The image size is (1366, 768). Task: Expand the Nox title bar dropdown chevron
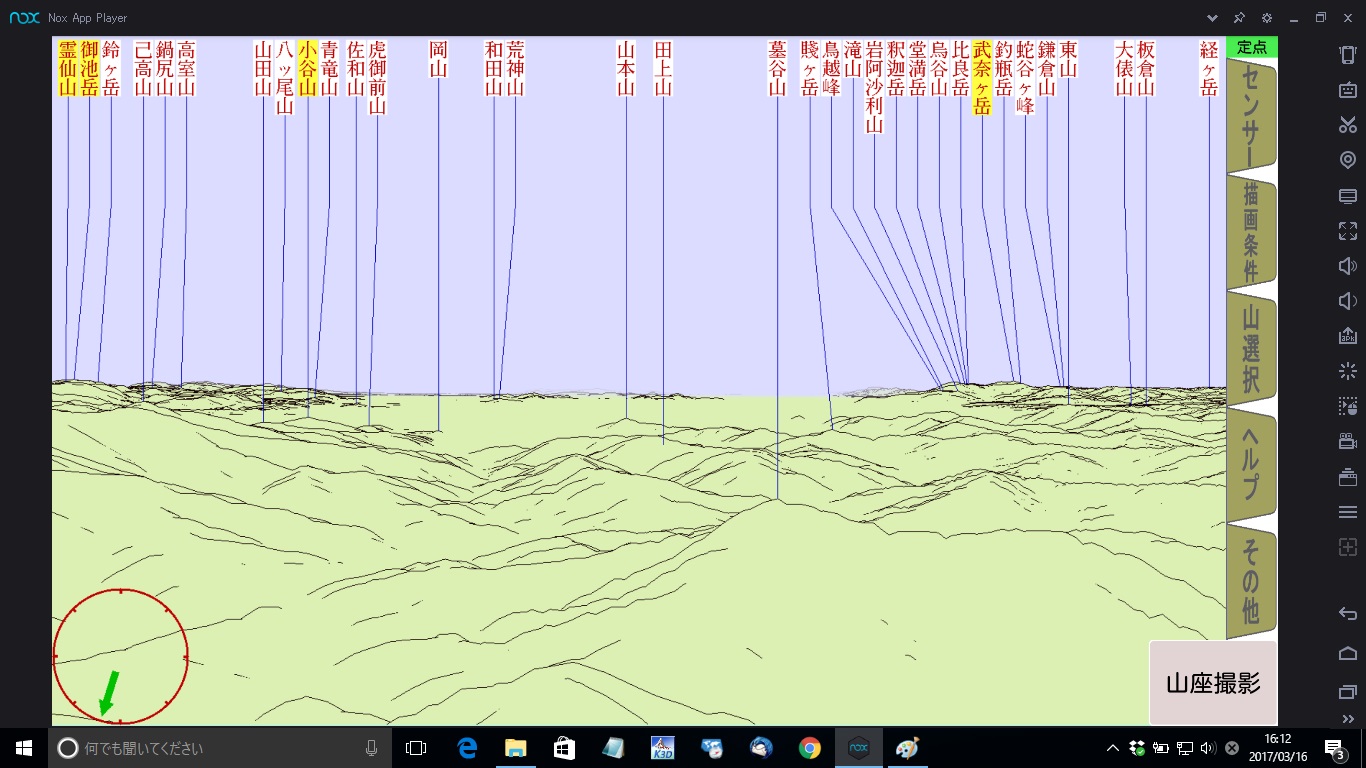pyautogui.click(x=1212, y=18)
